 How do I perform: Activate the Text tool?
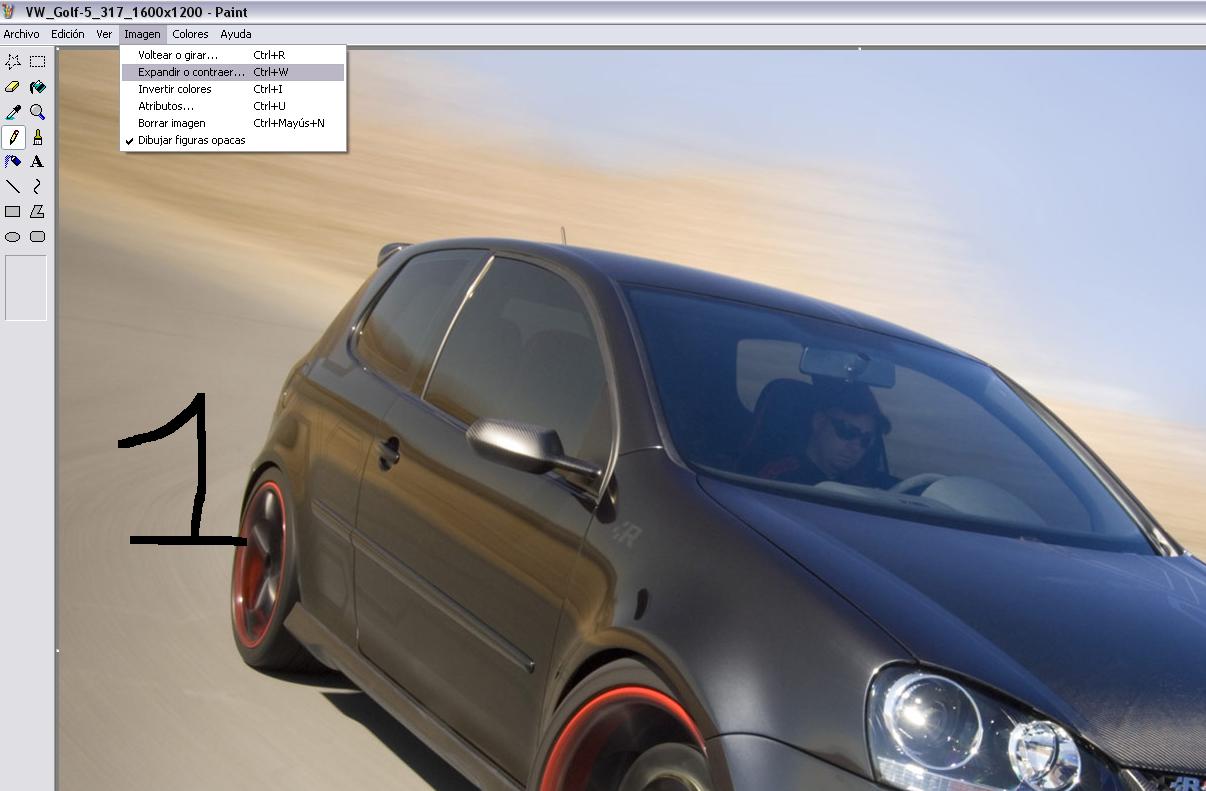click(x=37, y=161)
